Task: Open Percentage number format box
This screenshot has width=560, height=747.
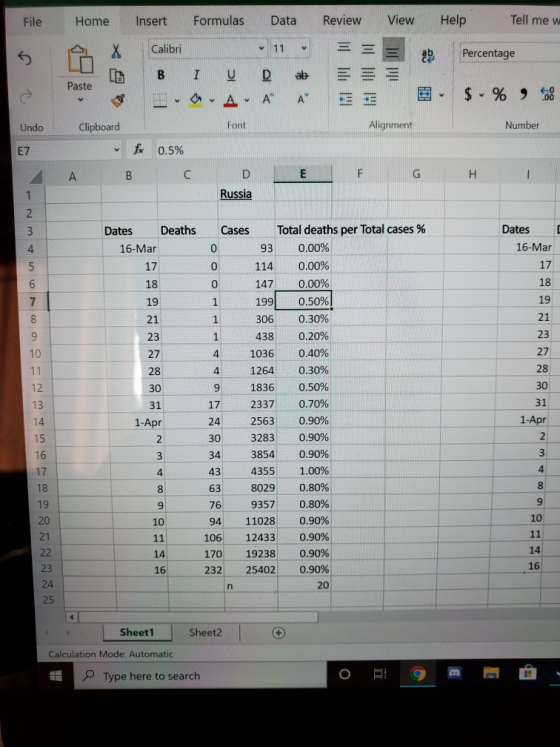Action: [x=509, y=53]
